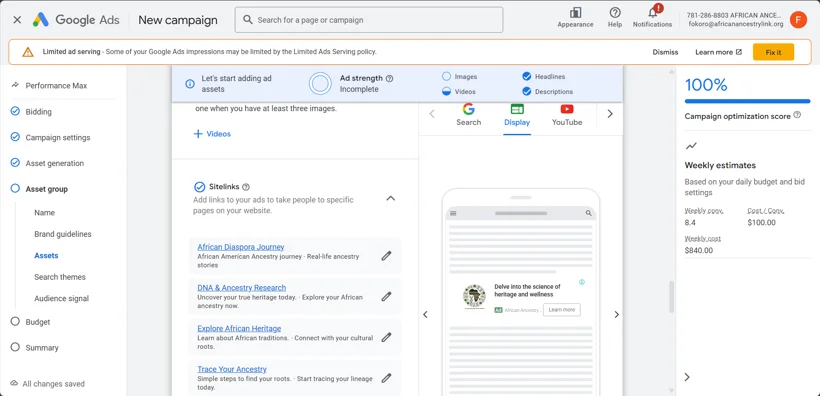Open African Diaspora Journey sitelink
The image size is (820, 396).
point(241,247)
